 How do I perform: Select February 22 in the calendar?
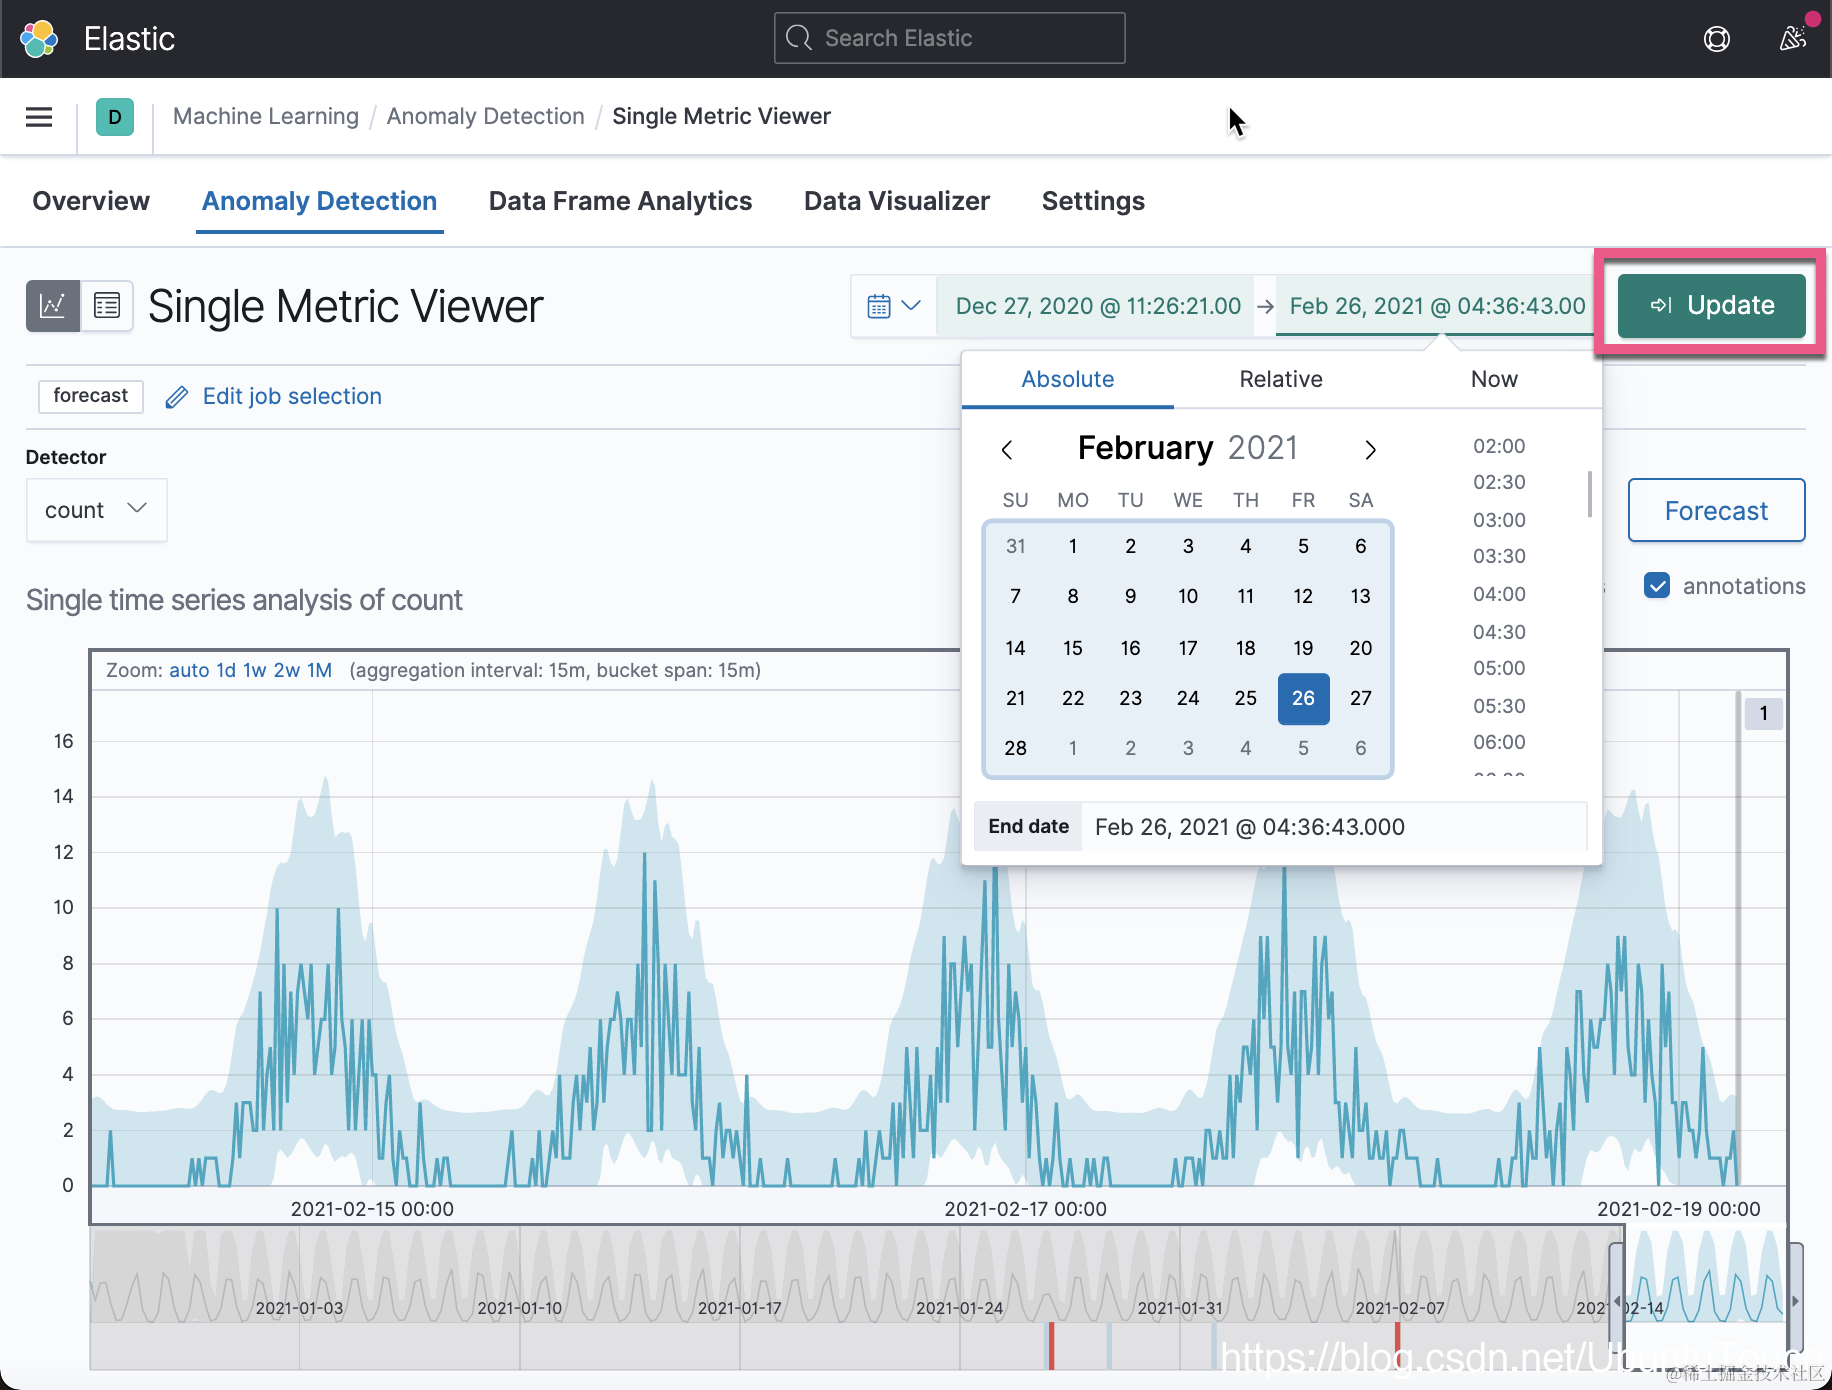[x=1073, y=698]
